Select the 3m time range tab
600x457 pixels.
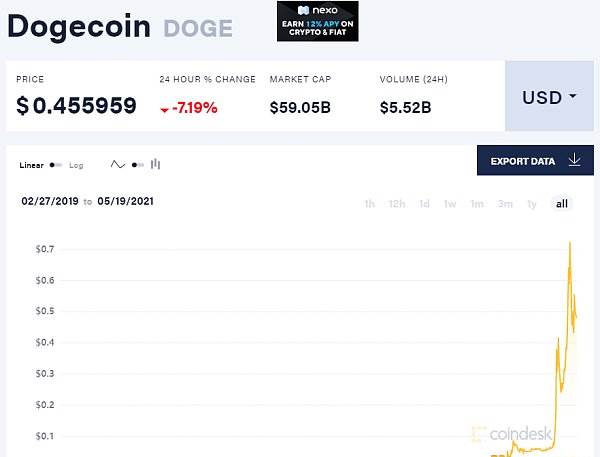tap(505, 204)
